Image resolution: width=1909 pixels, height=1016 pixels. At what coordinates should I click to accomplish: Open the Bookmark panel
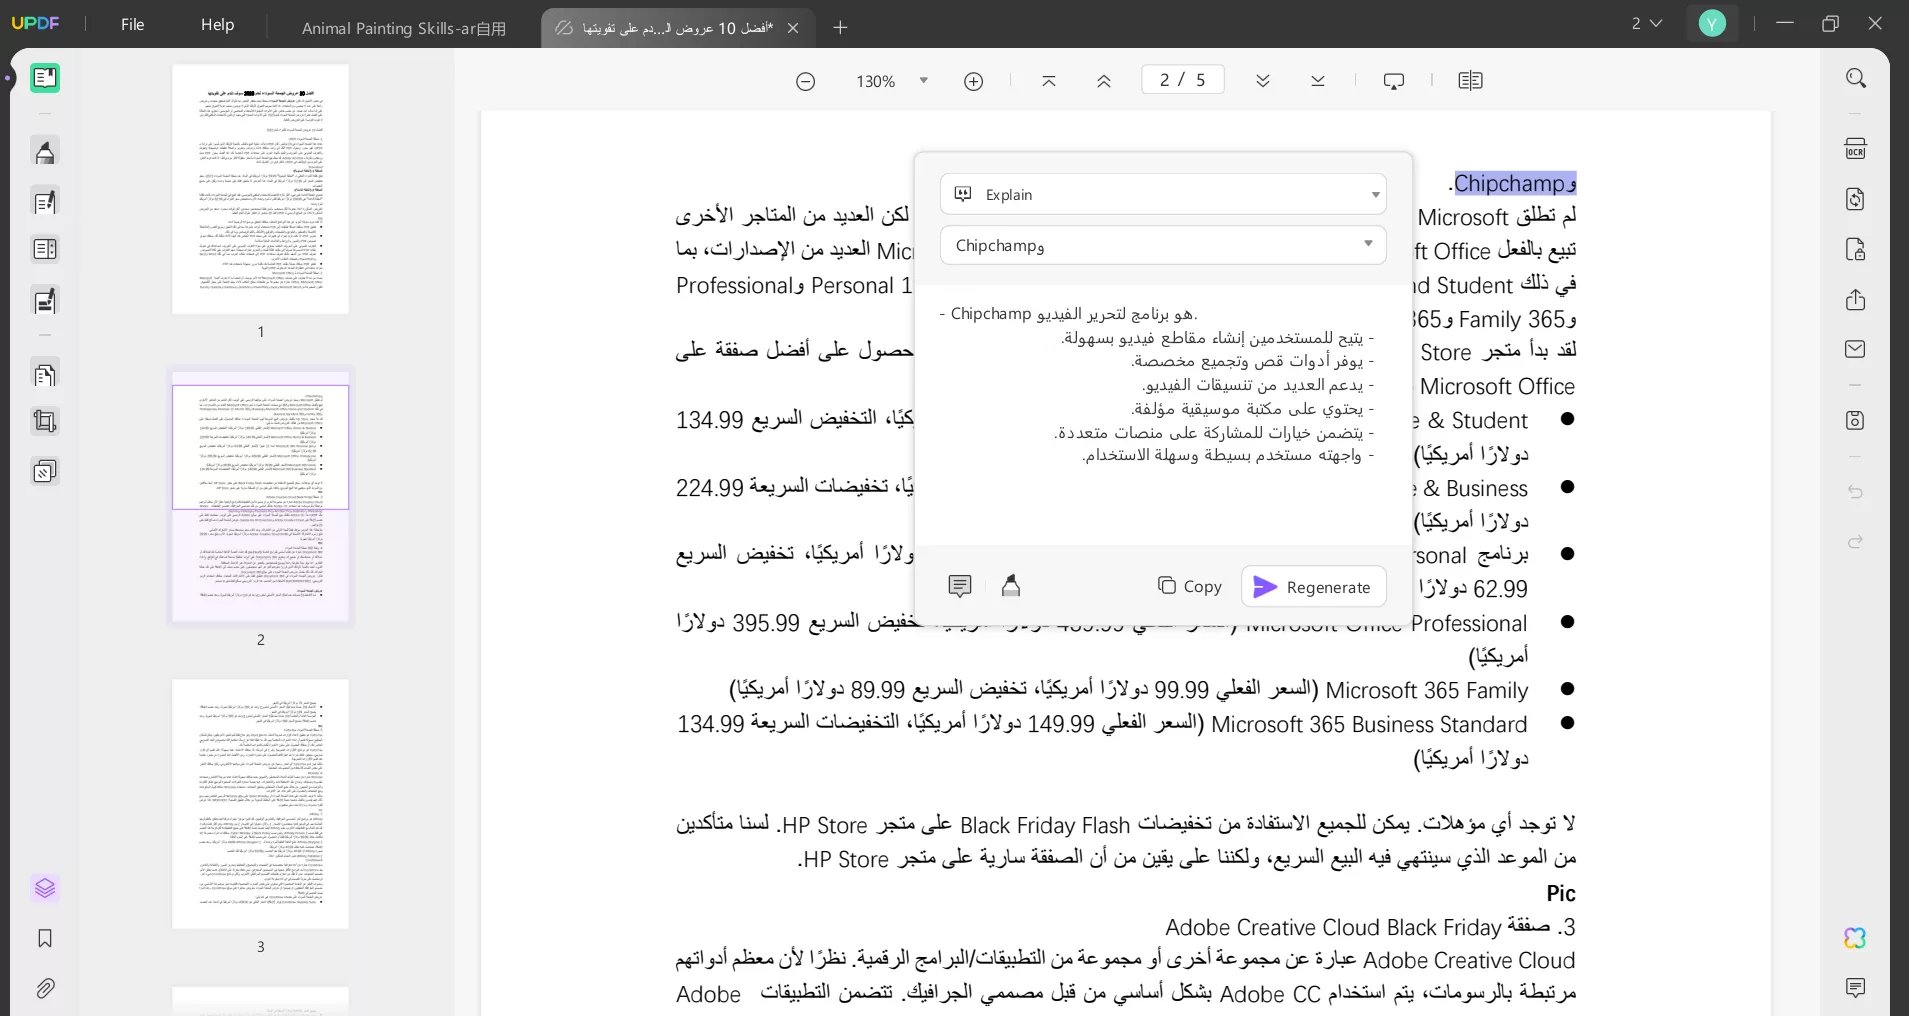44,939
